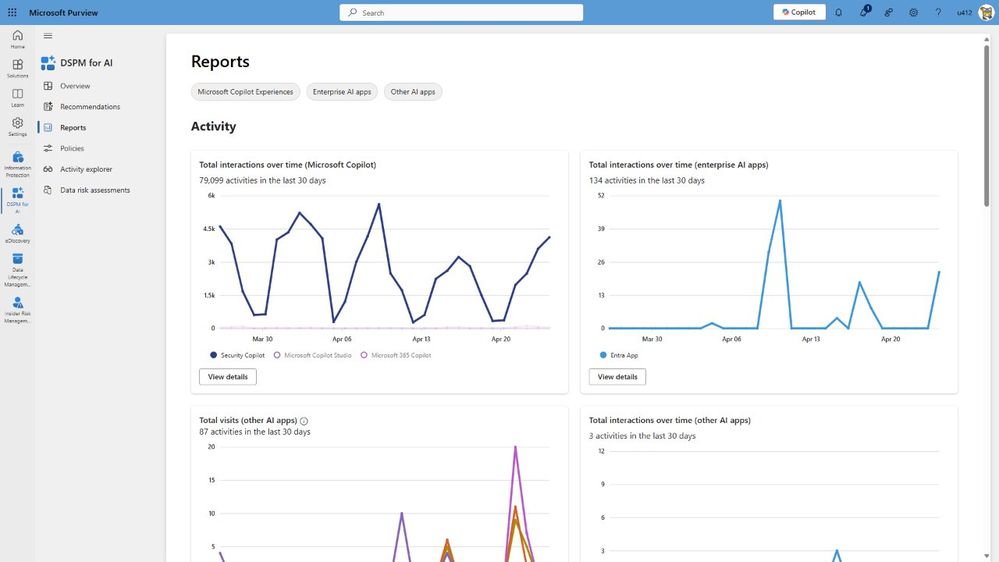View details for enterprise AI apps chart
Viewport: 999px width, 562px height.
617,377
